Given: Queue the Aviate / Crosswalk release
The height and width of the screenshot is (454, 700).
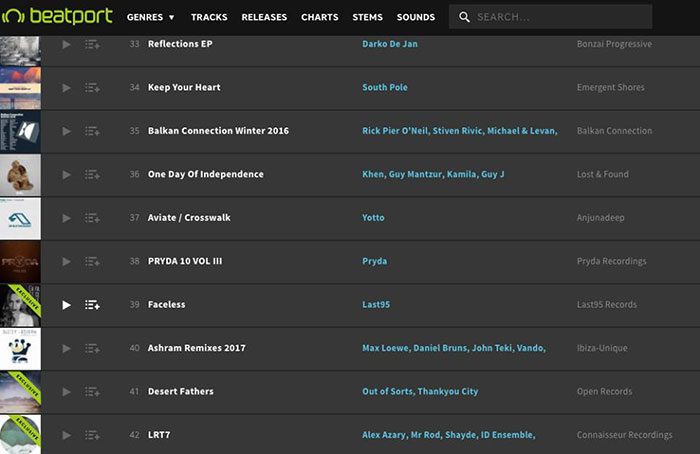Looking at the screenshot, I should click(92, 218).
